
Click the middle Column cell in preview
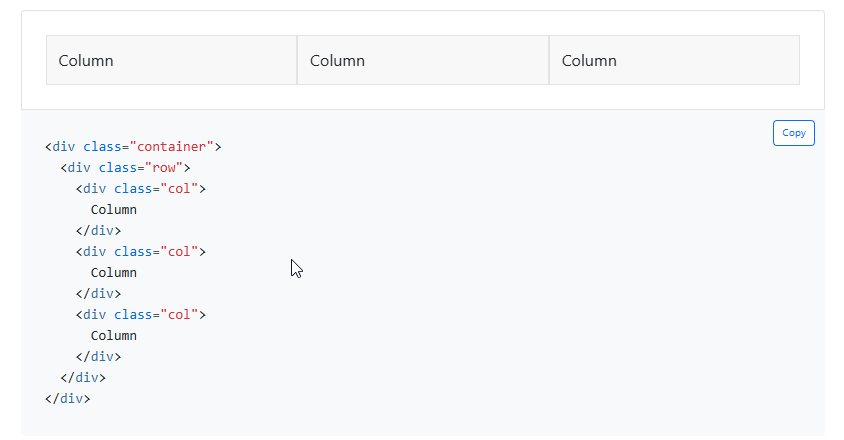(423, 60)
